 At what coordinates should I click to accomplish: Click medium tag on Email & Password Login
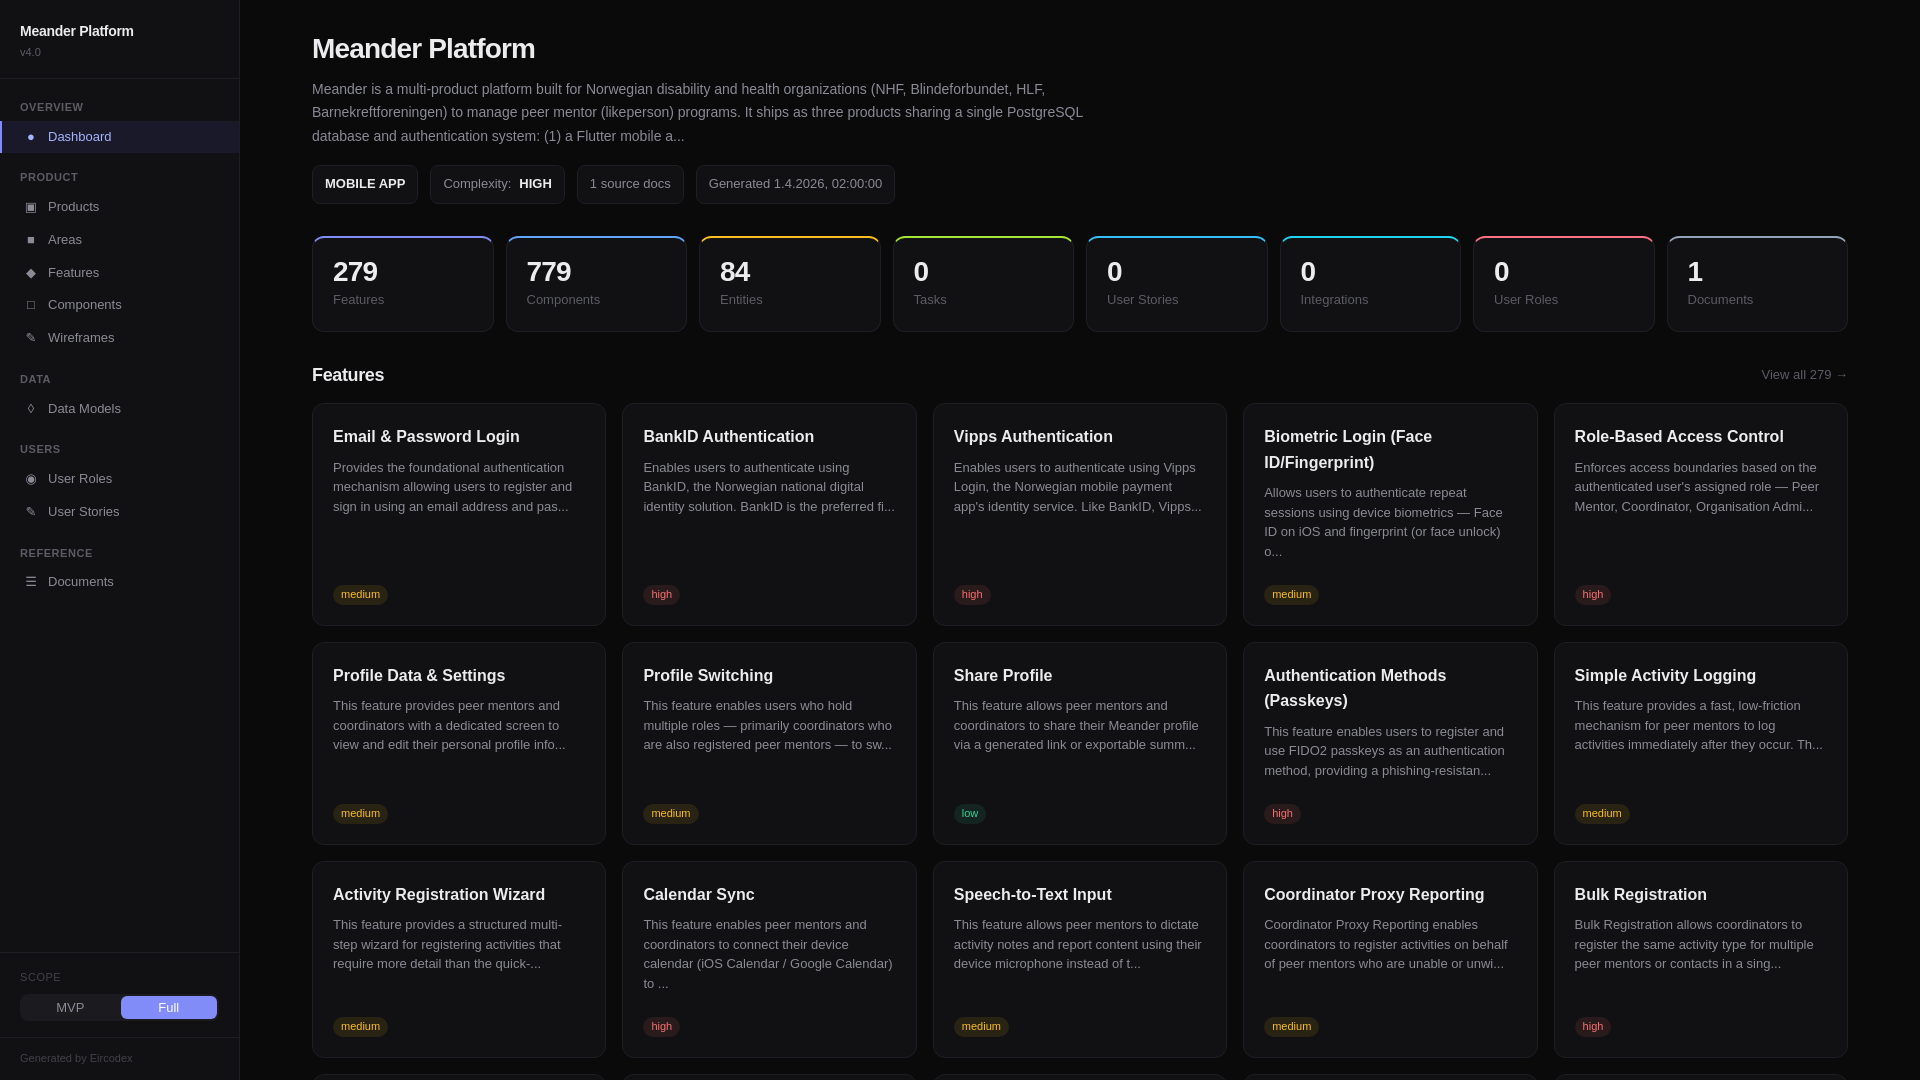click(360, 595)
